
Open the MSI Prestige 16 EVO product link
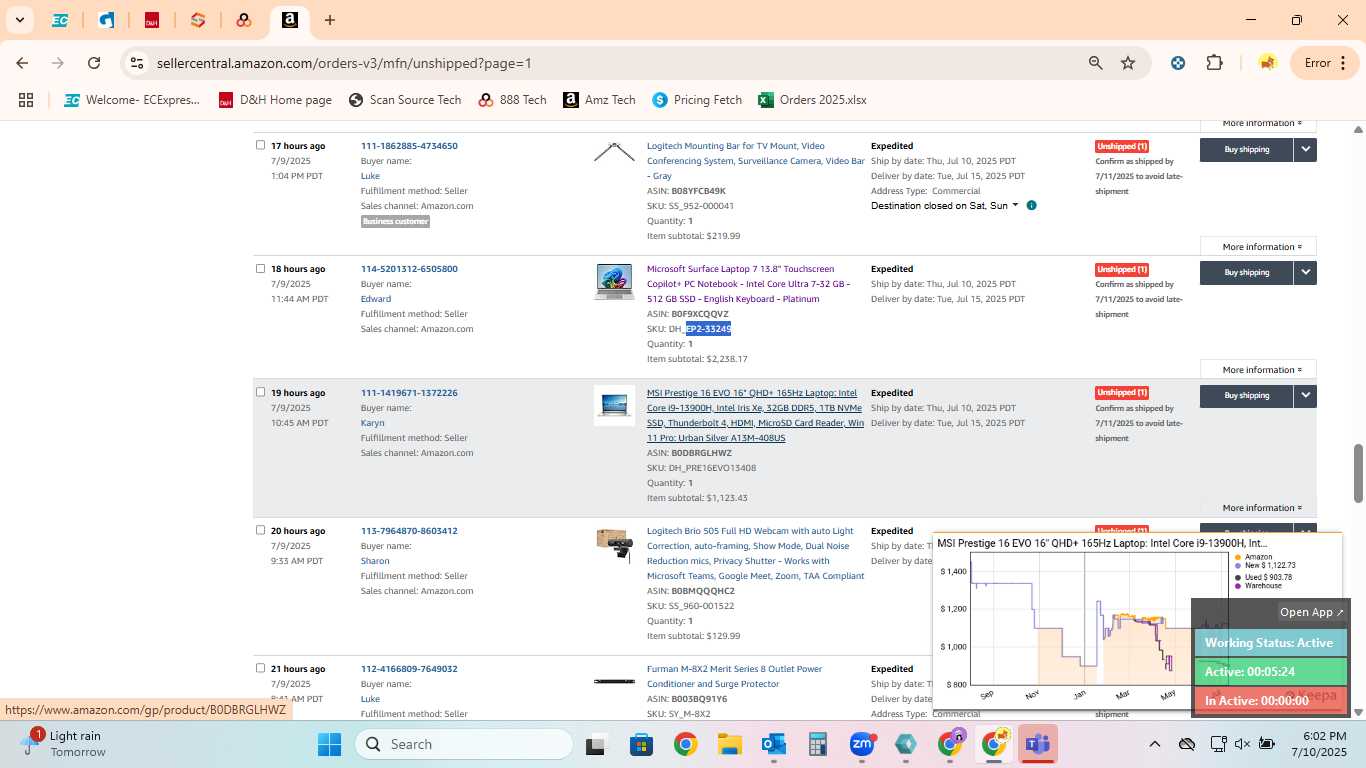(x=755, y=415)
